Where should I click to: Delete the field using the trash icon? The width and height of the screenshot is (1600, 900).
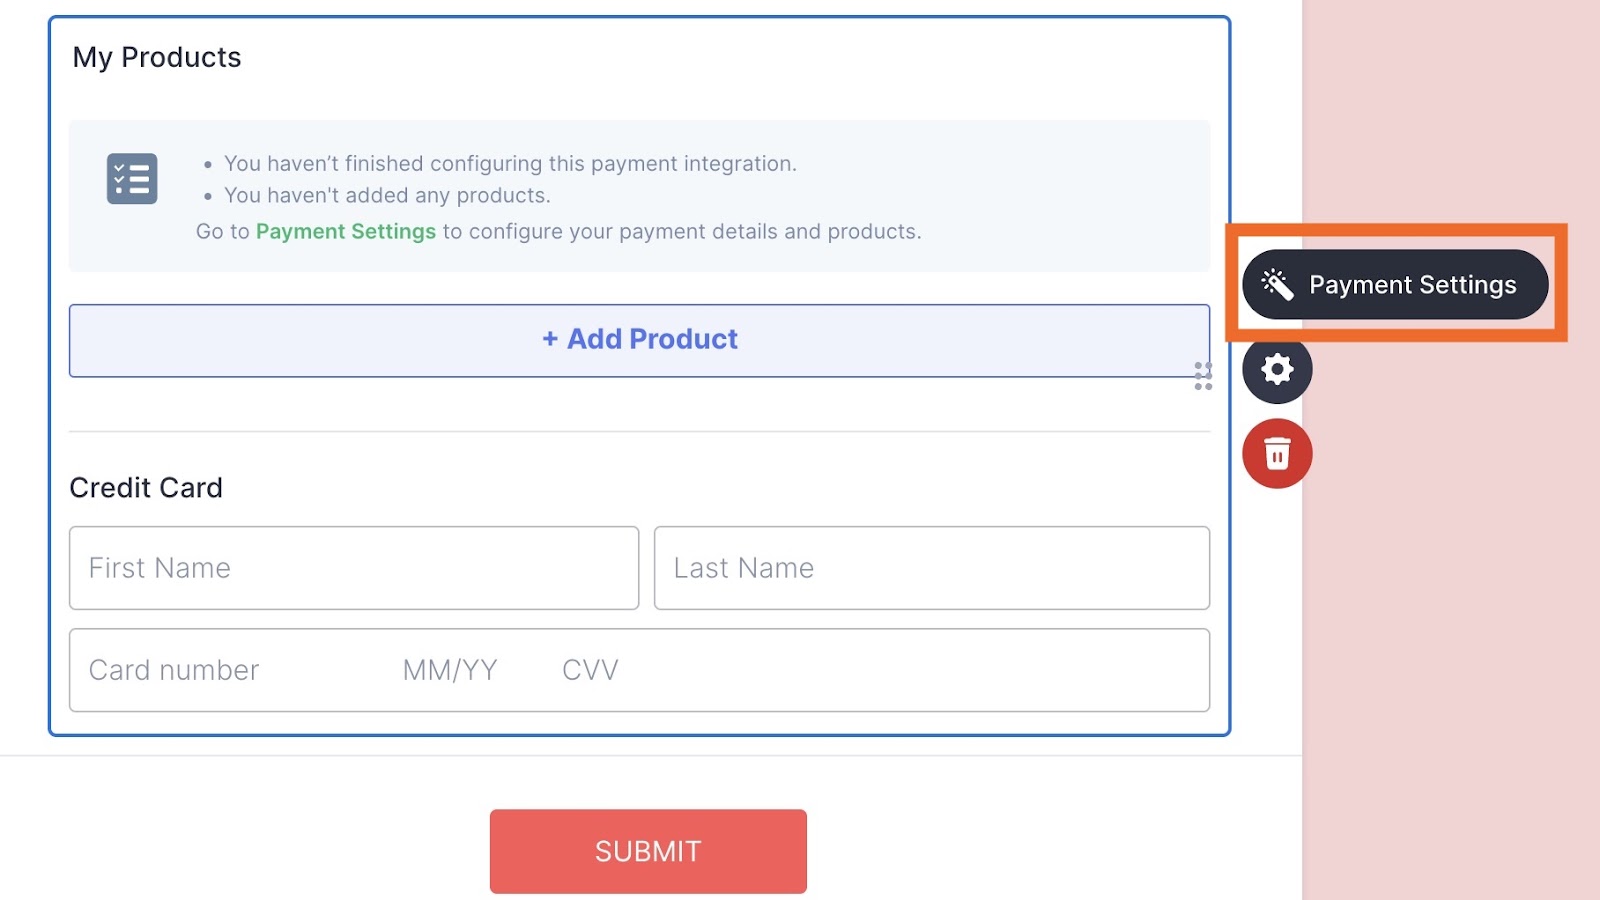pyautogui.click(x=1277, y=454)
